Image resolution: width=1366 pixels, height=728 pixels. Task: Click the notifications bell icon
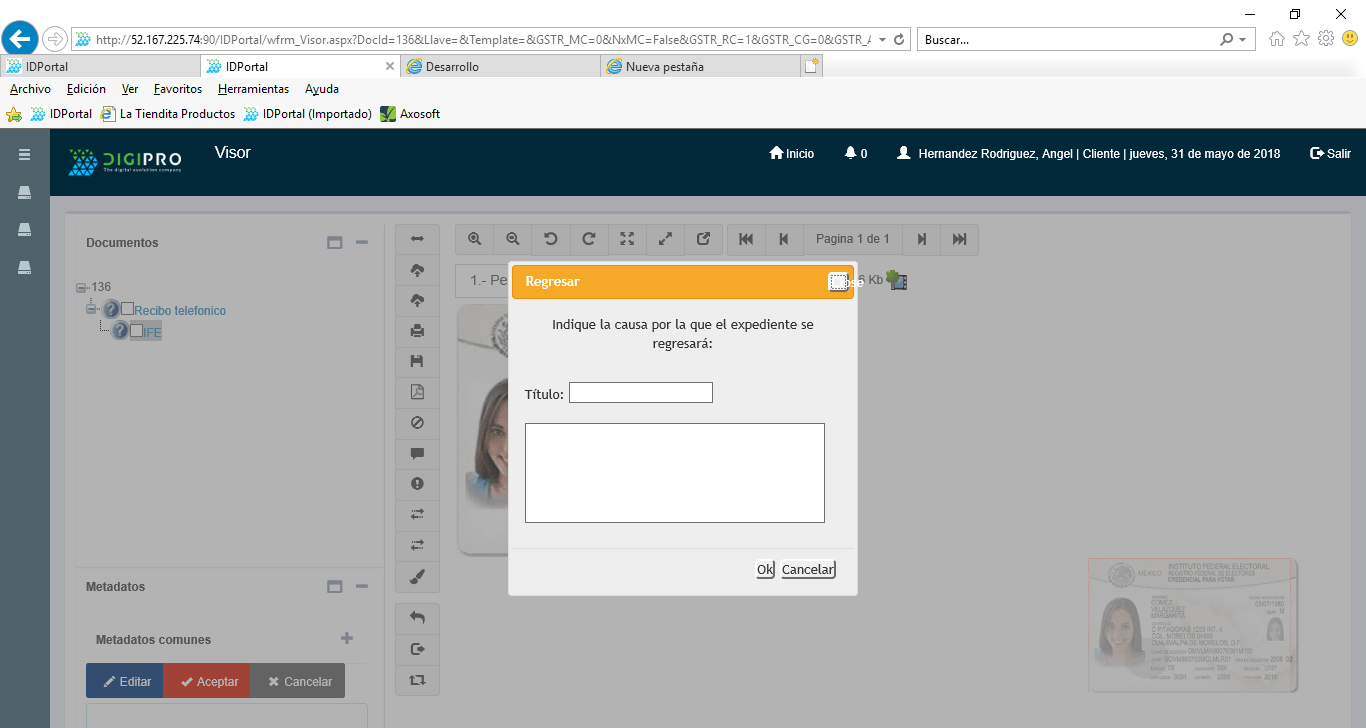851,153
